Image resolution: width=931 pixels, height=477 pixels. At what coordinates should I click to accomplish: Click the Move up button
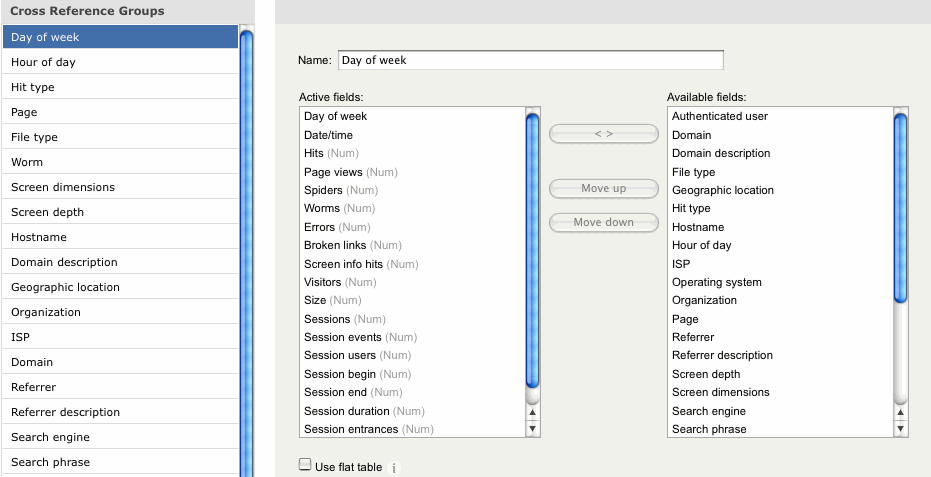coord(603,188)
